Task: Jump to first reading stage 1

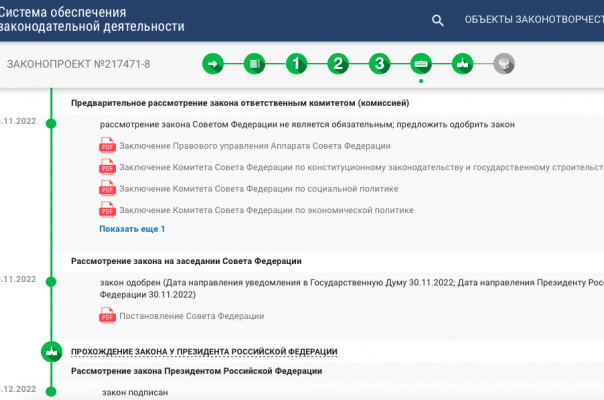Action: (x=296, y=64)
